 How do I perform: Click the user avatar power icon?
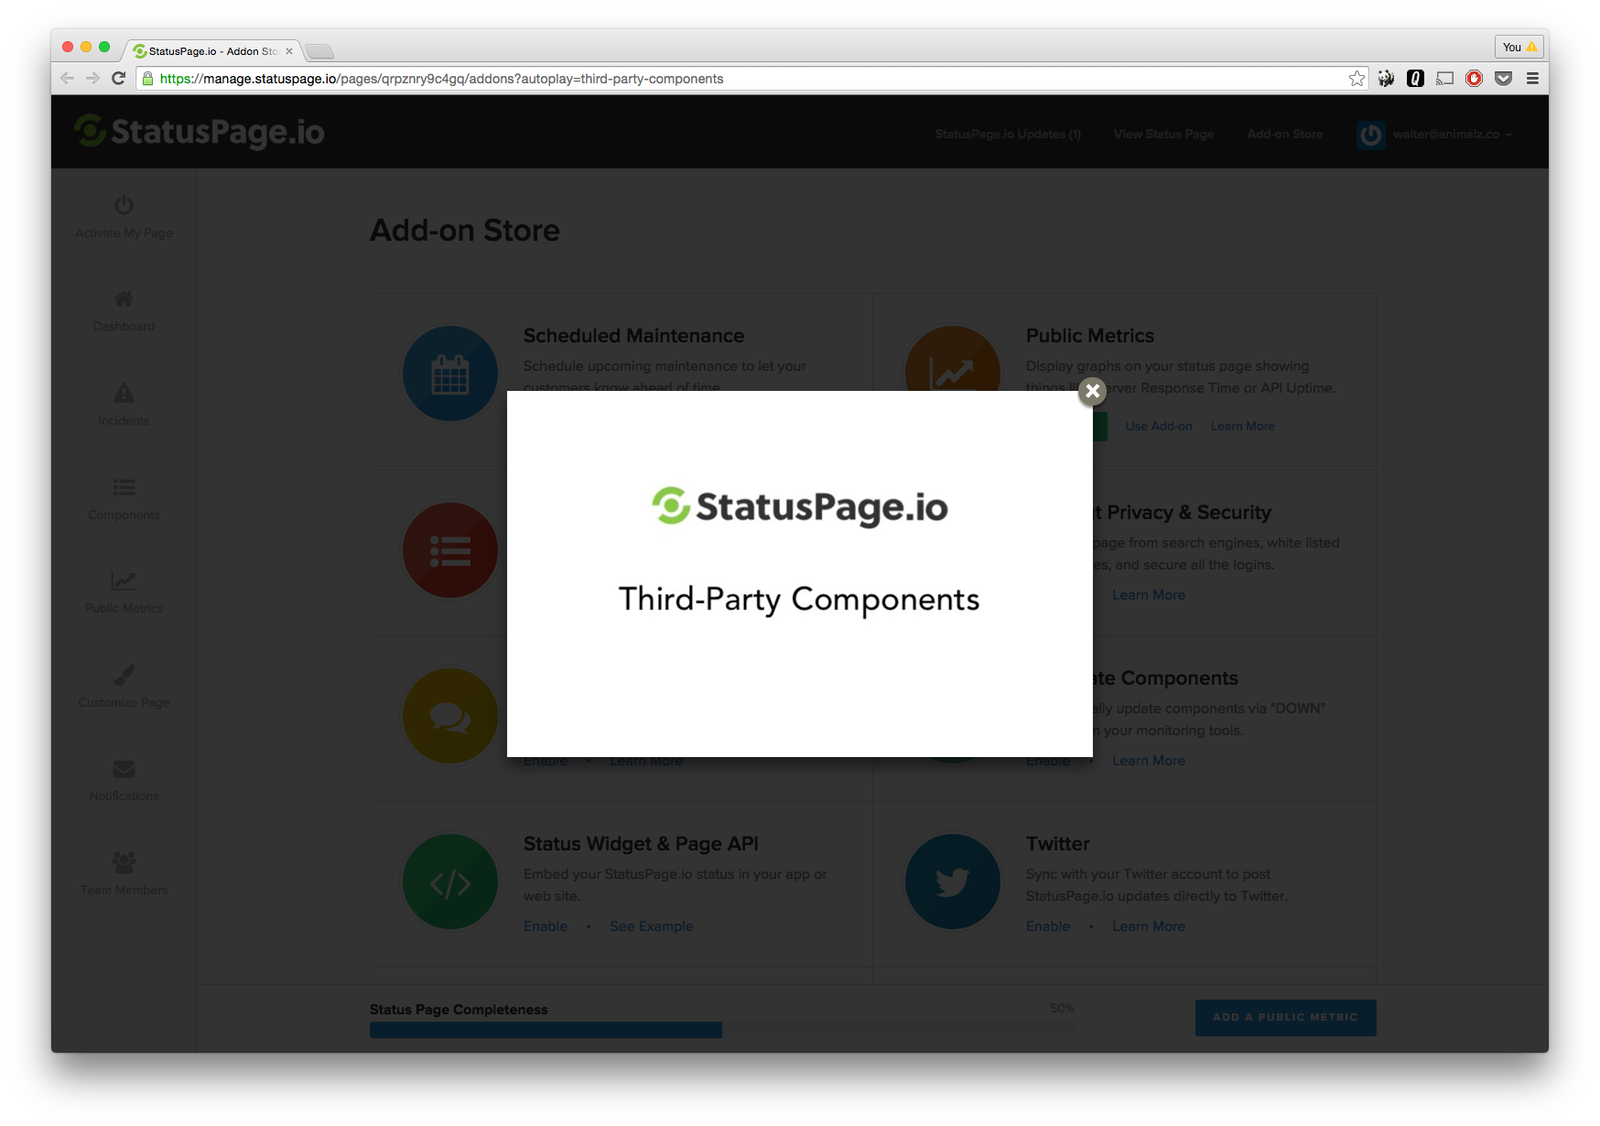point(1371,134)
